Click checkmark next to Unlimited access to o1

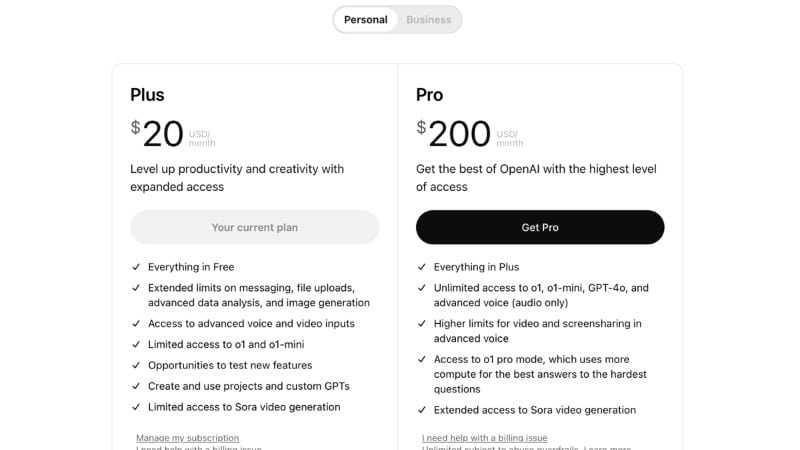tap(422, 288)
